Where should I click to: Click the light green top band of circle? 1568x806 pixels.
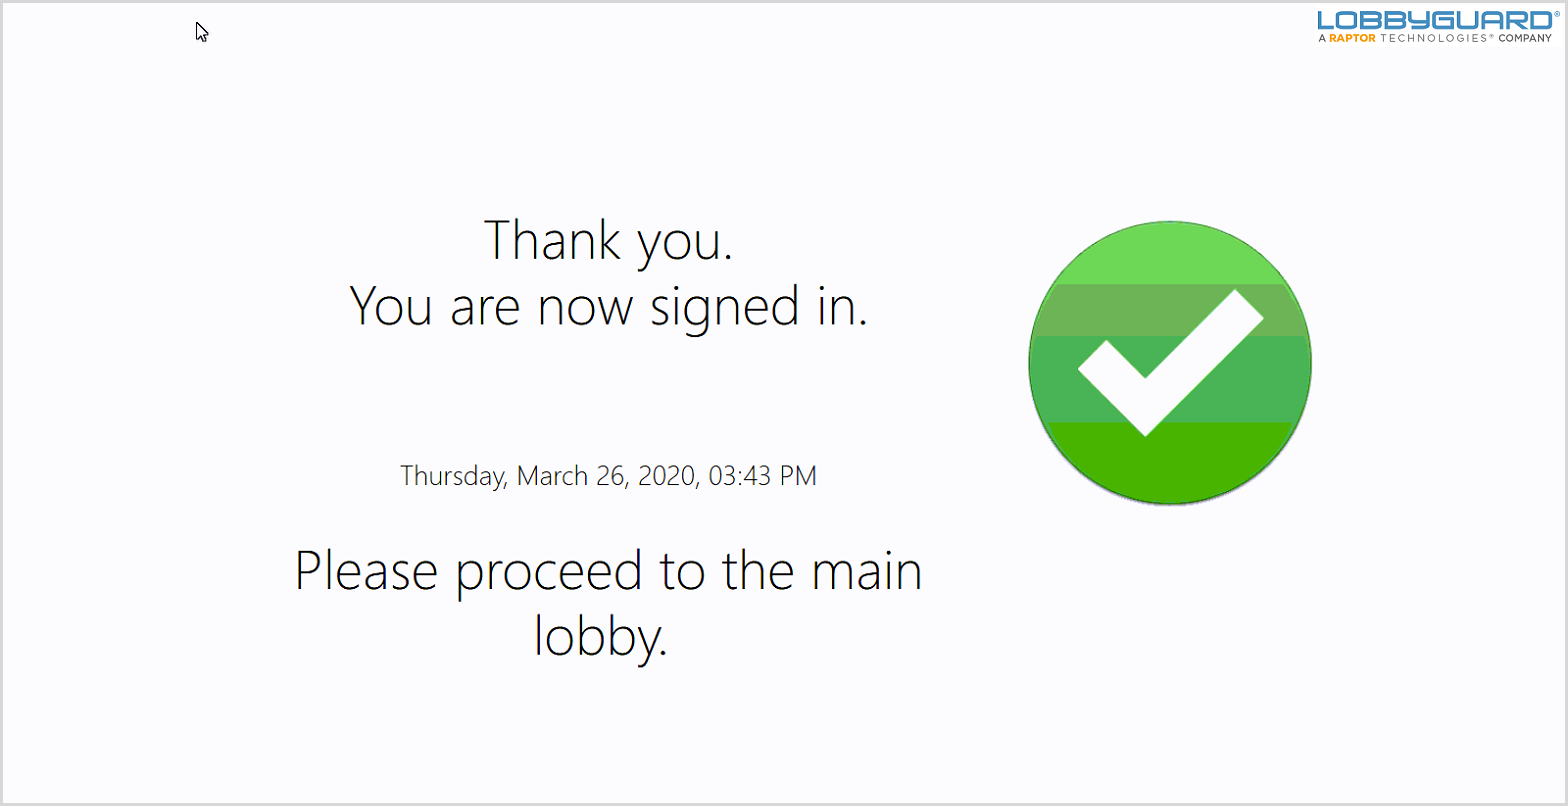[1170, 252]
